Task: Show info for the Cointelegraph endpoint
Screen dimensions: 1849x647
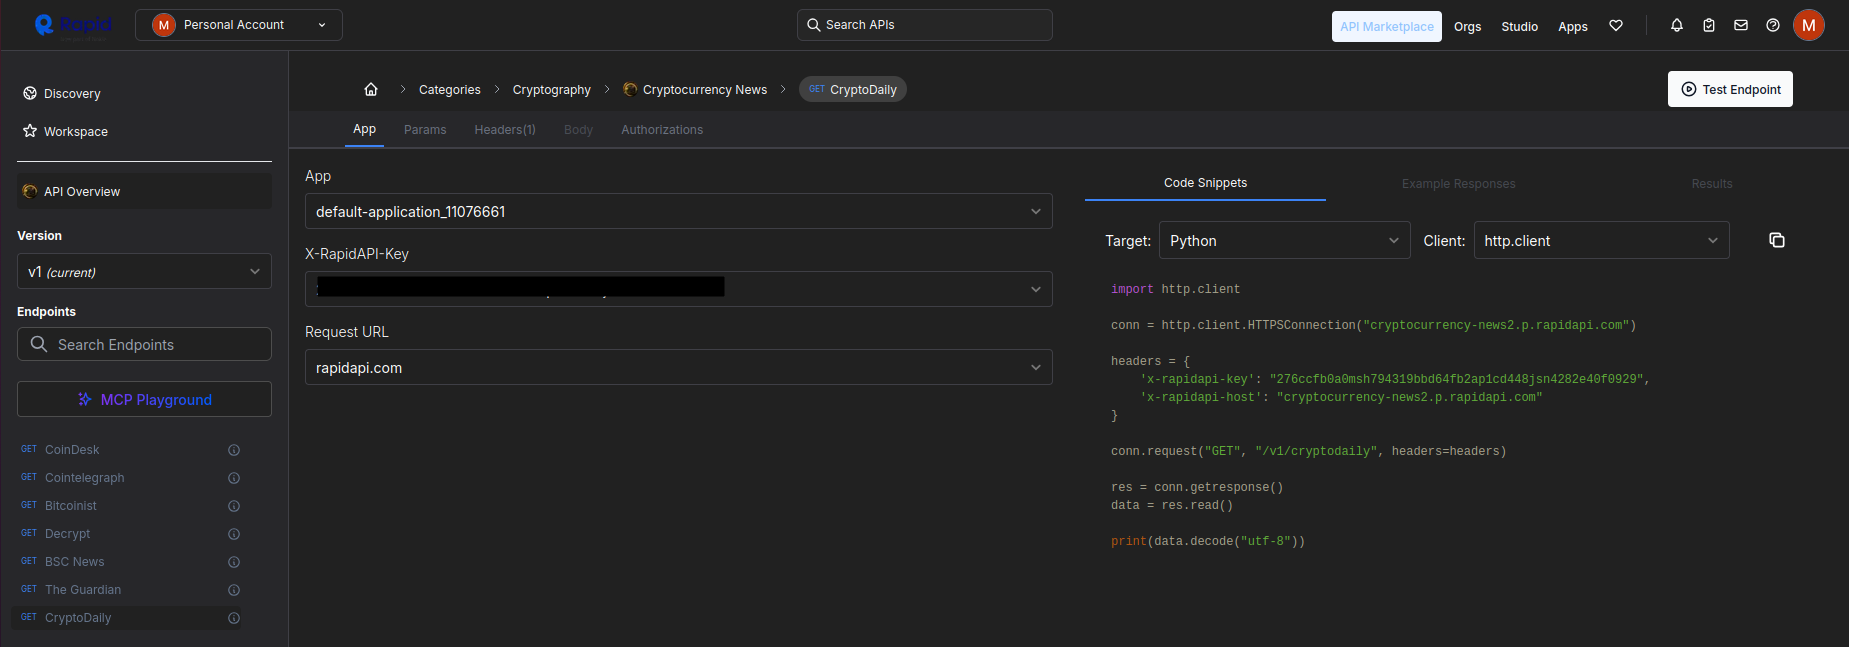Action: pos(234,478)
